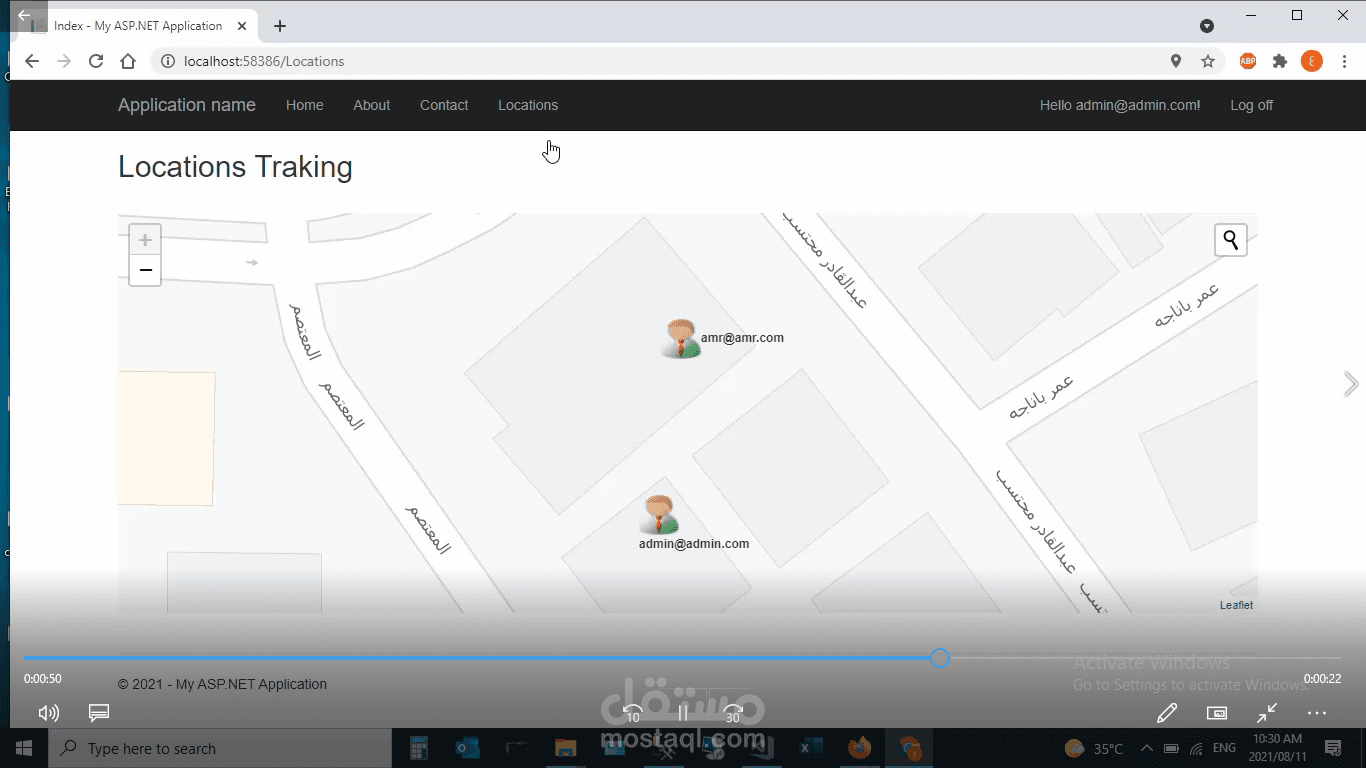This screenshot has height=768, width=1366.
Task: Open the browser home page
Action: (x=128, y=61)
